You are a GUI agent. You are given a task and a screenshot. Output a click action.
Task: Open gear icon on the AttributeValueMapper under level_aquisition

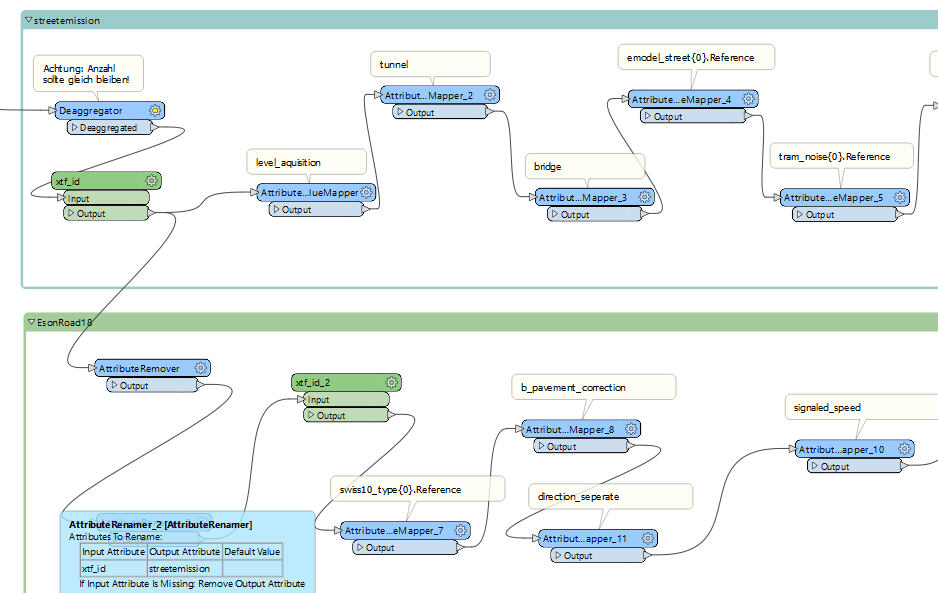[367, 192]
